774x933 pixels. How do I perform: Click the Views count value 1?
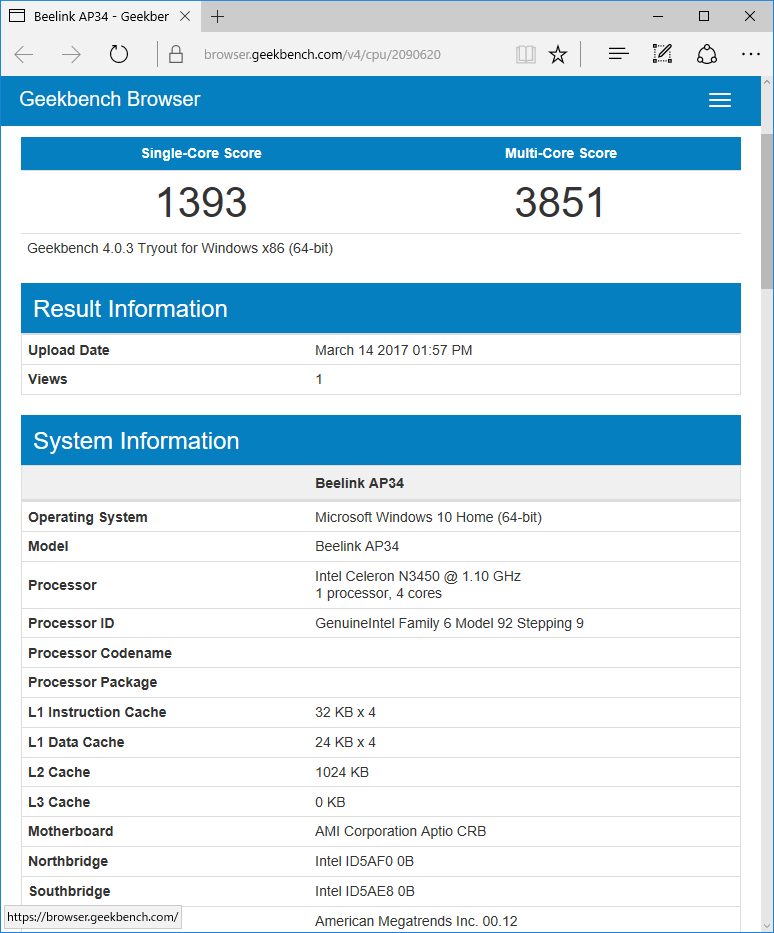pyautogui.click(x=319, y=380)
